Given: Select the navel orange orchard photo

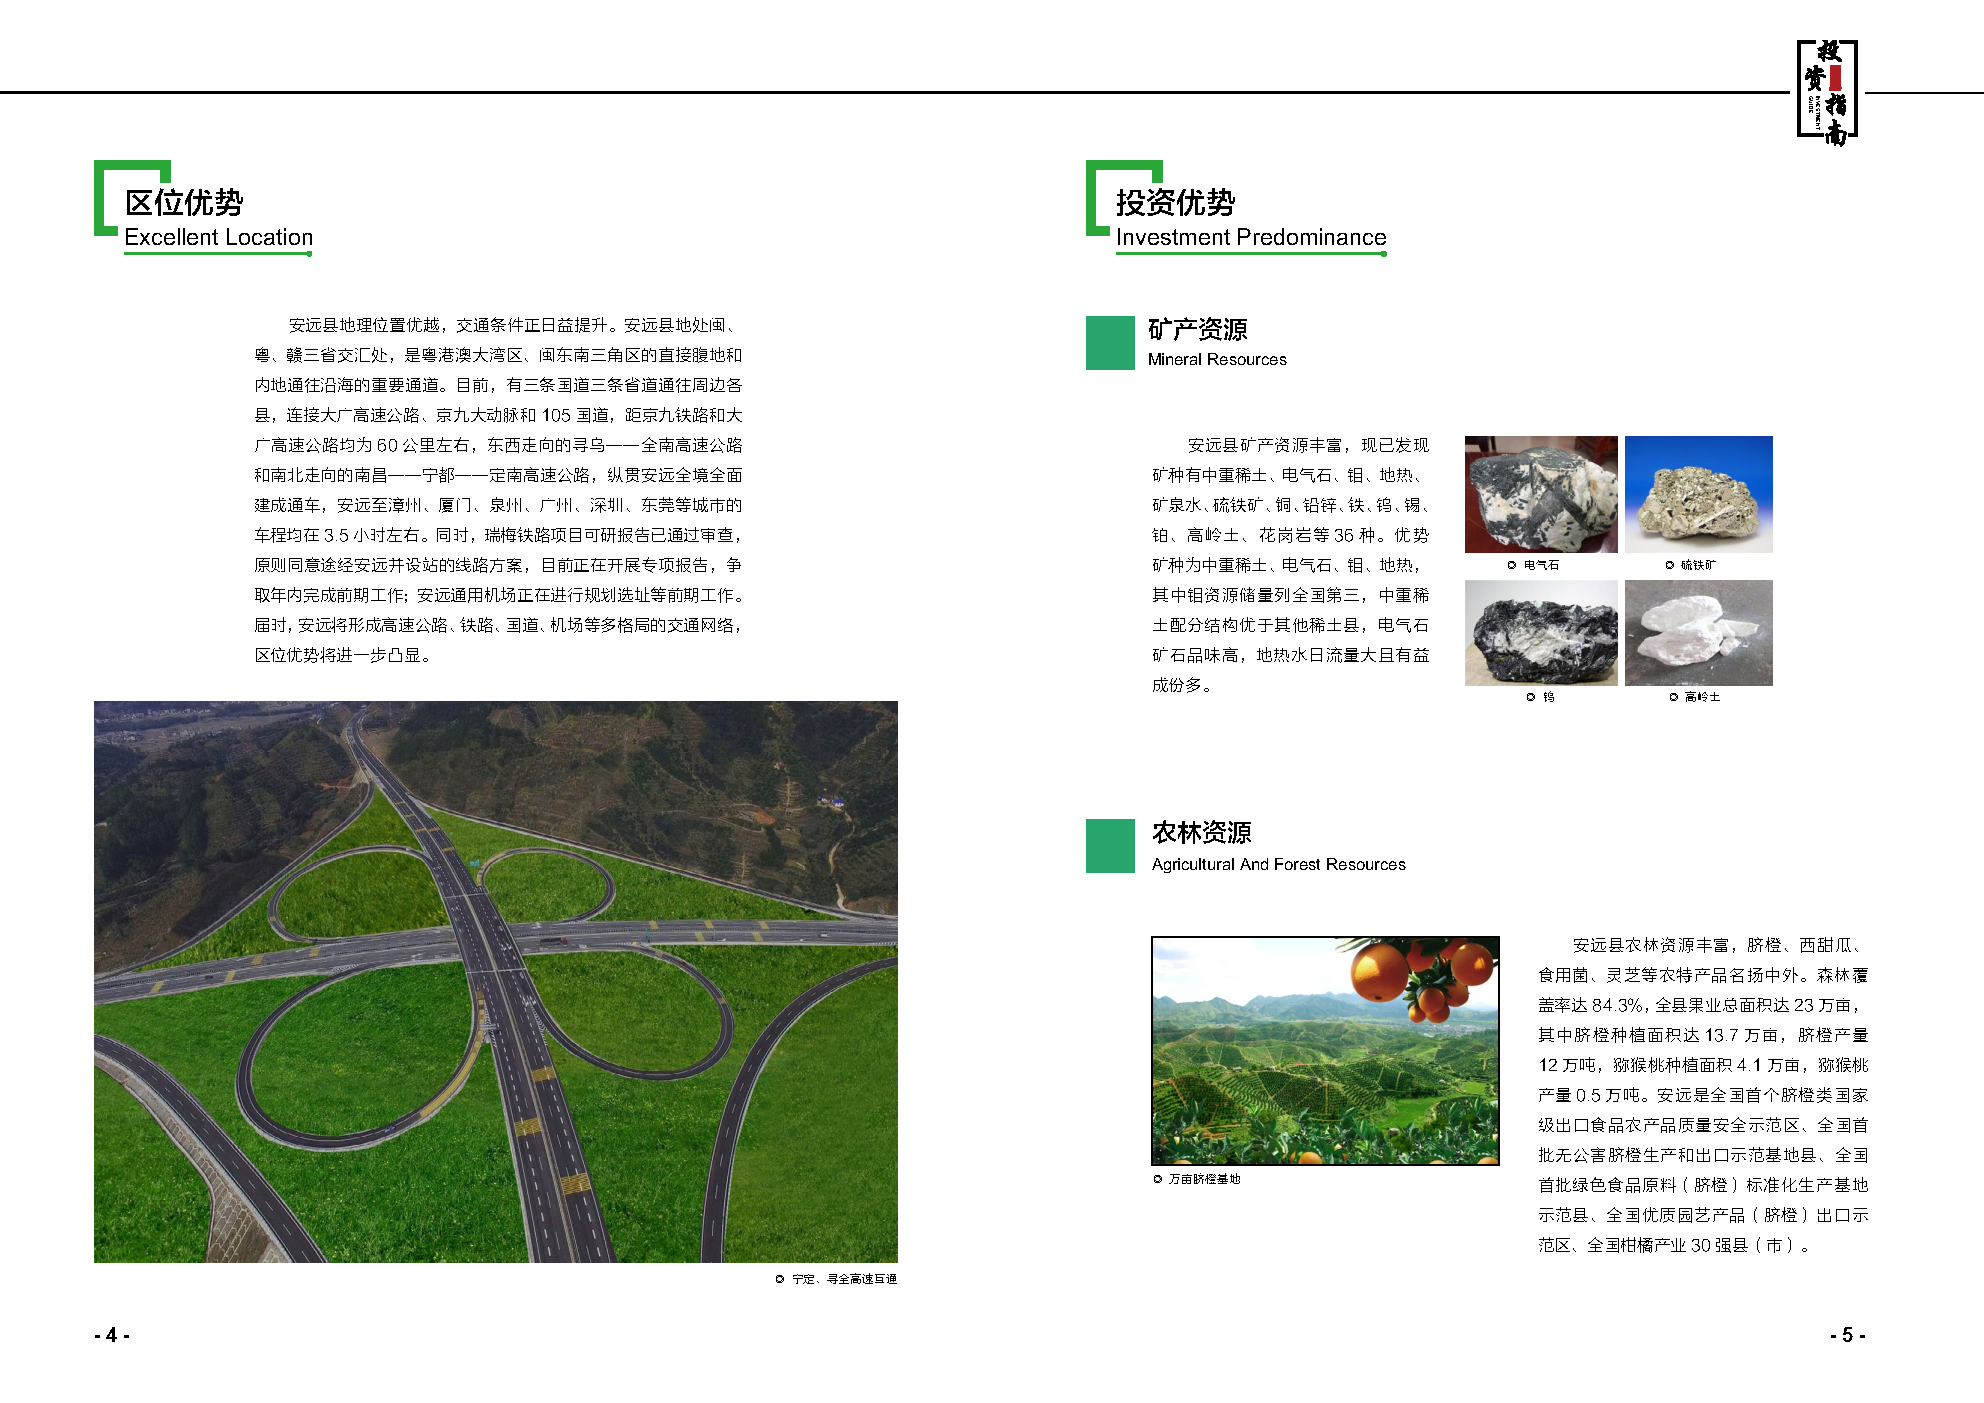Looking at the screenshot, I should tap(1324, 1050).
